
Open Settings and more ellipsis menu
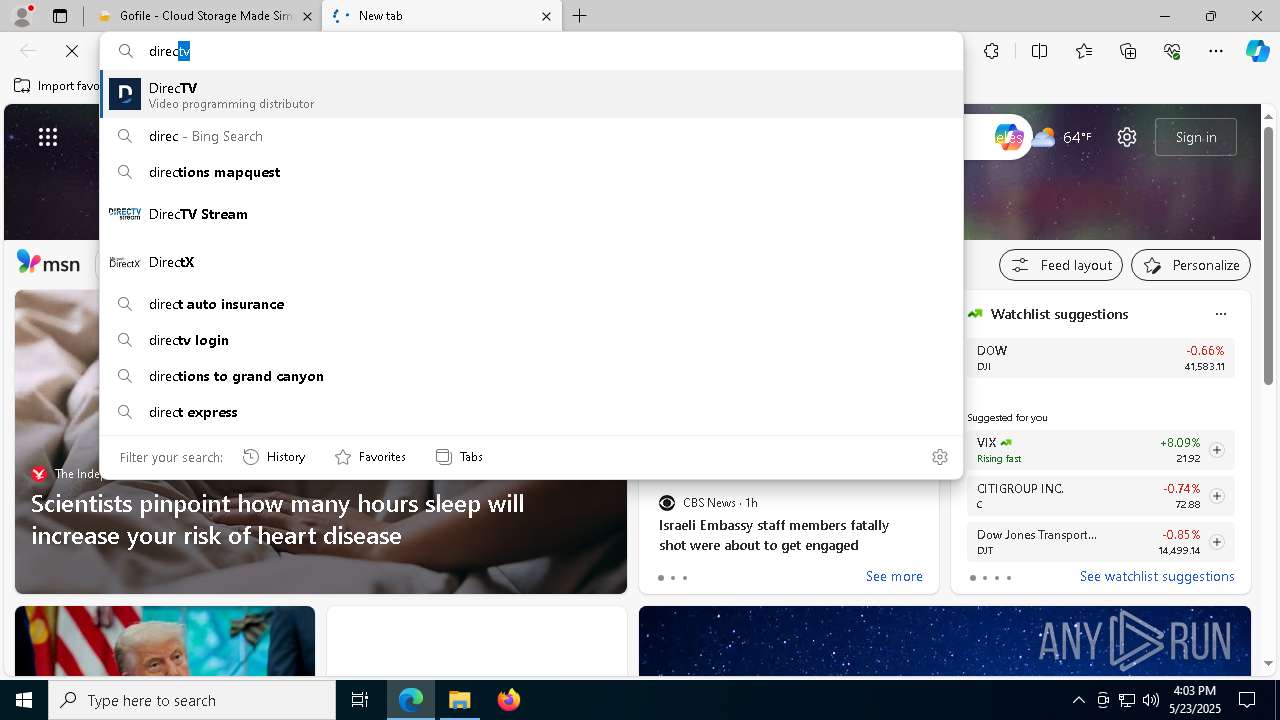[x=1216, y=51]
